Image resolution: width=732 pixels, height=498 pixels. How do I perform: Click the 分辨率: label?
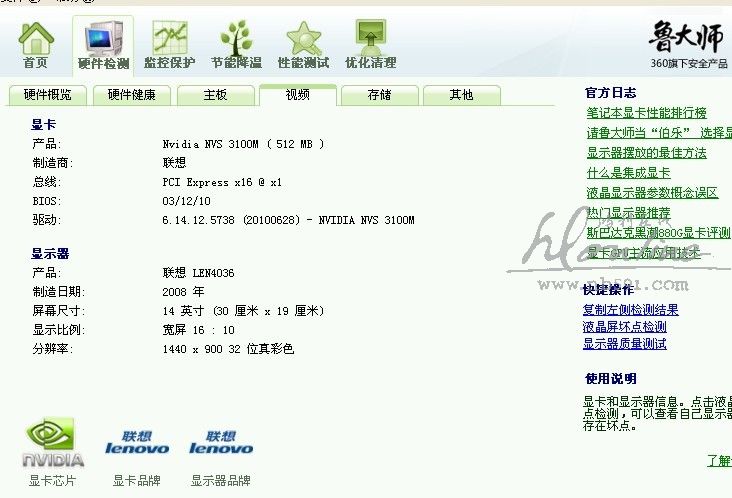point(53,349)
